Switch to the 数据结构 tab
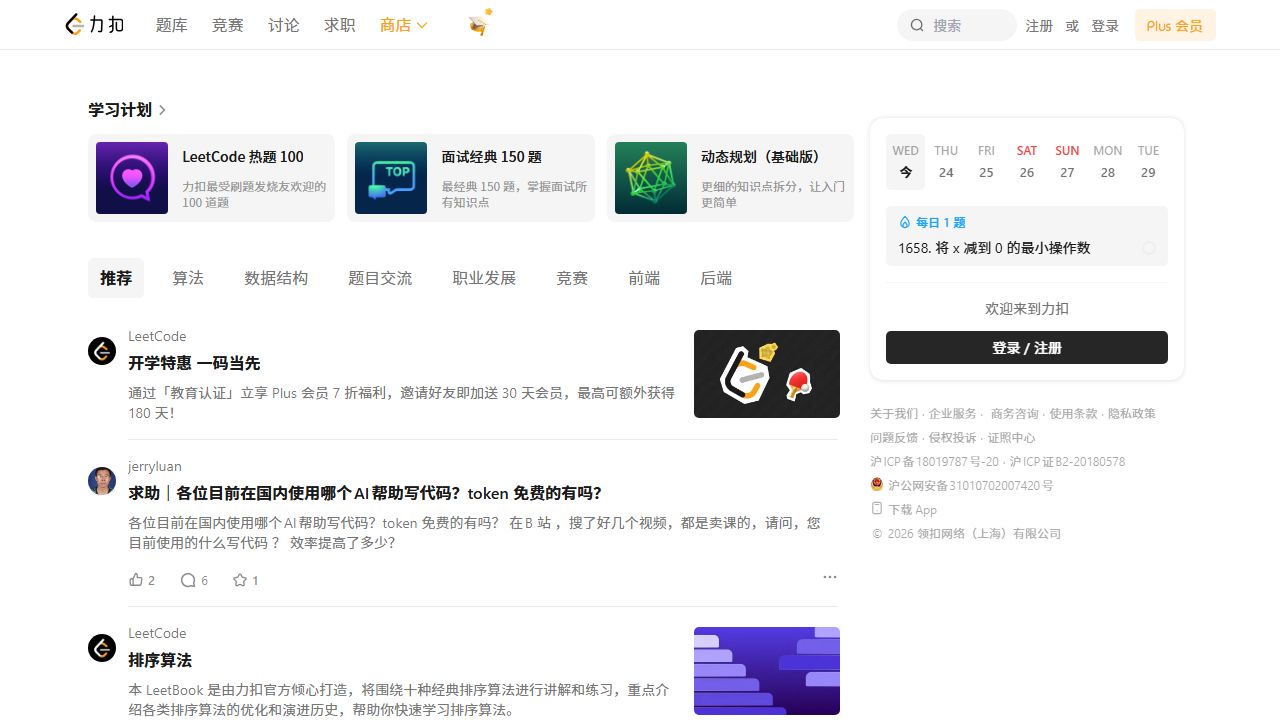The width and height of the screenshot is (1280, 720). point(276,278)
